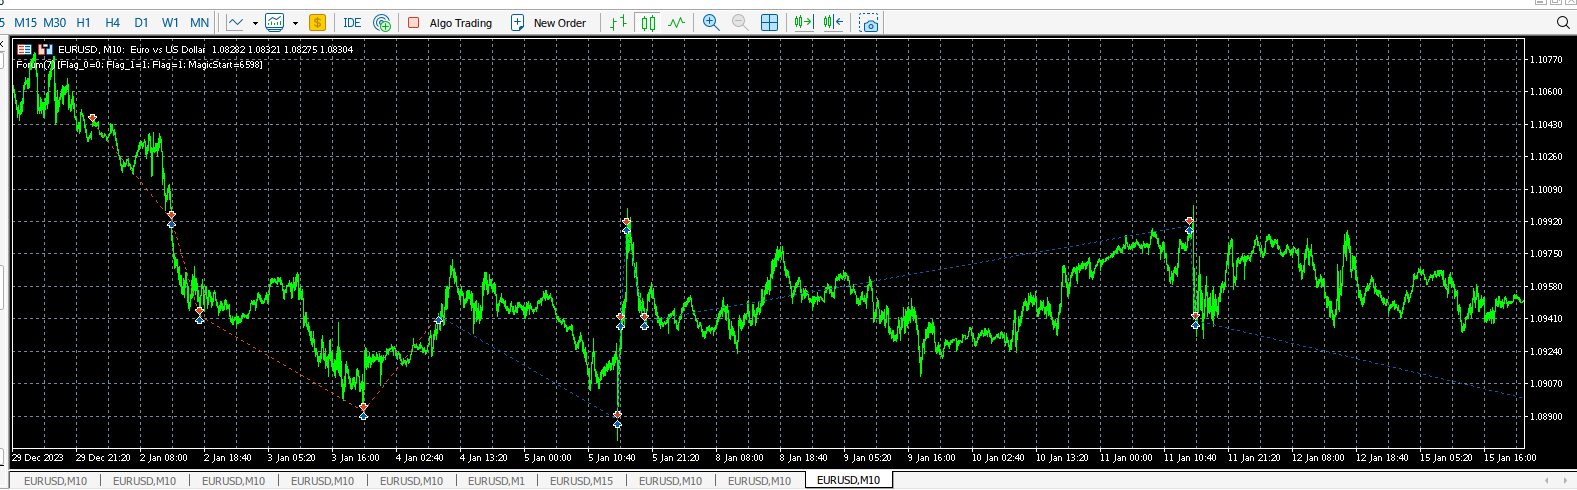Image resolution: width=1577 pixels, height=490 pixels.
Task: Click the '5 Jan 00:00' time label
Action: click(548, 458)
